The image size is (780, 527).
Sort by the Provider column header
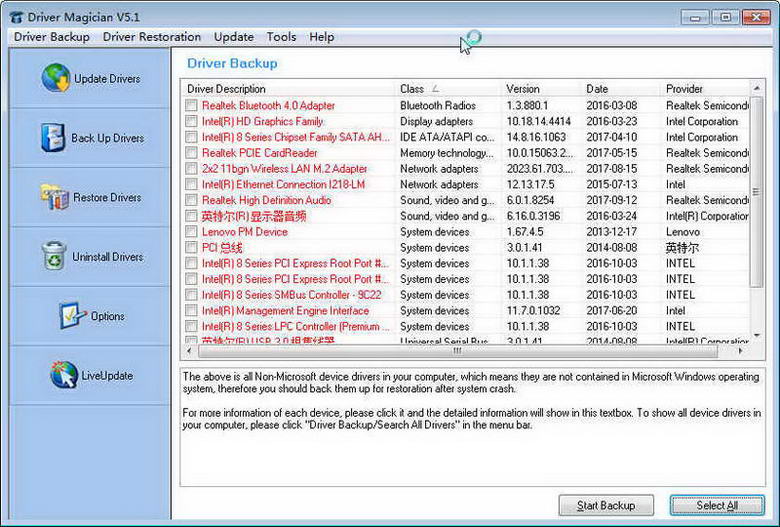(705, 89)
